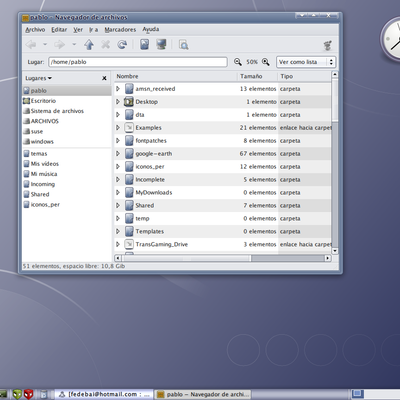Click the Stop loading icon
Viewport: 400px width, 400px height.
[x=106, y=44]
